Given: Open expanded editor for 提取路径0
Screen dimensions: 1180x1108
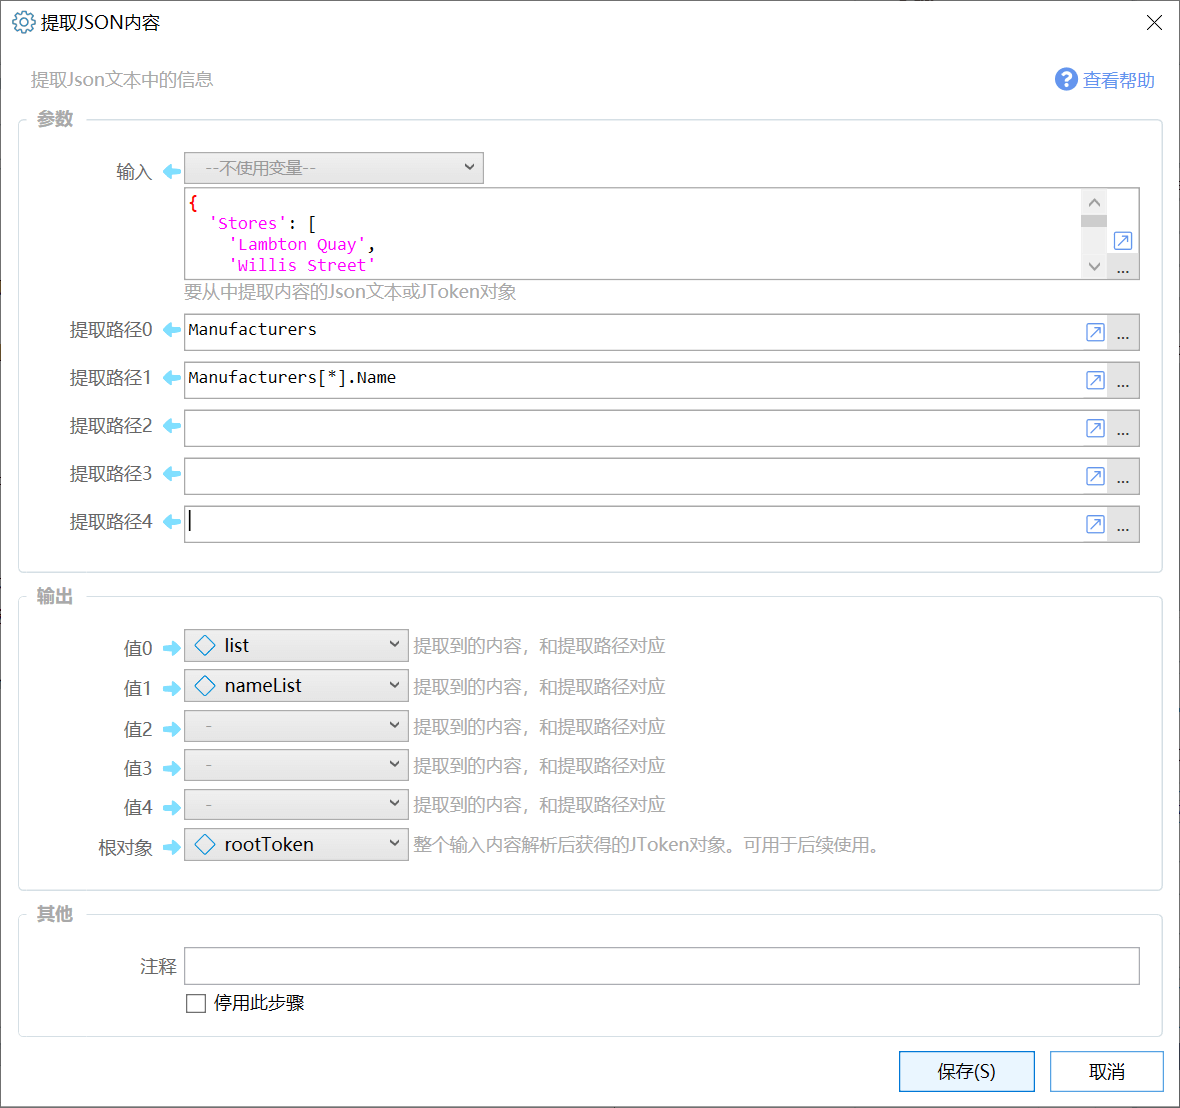Looking at the screenshot, I should [x=1095, y=332].
